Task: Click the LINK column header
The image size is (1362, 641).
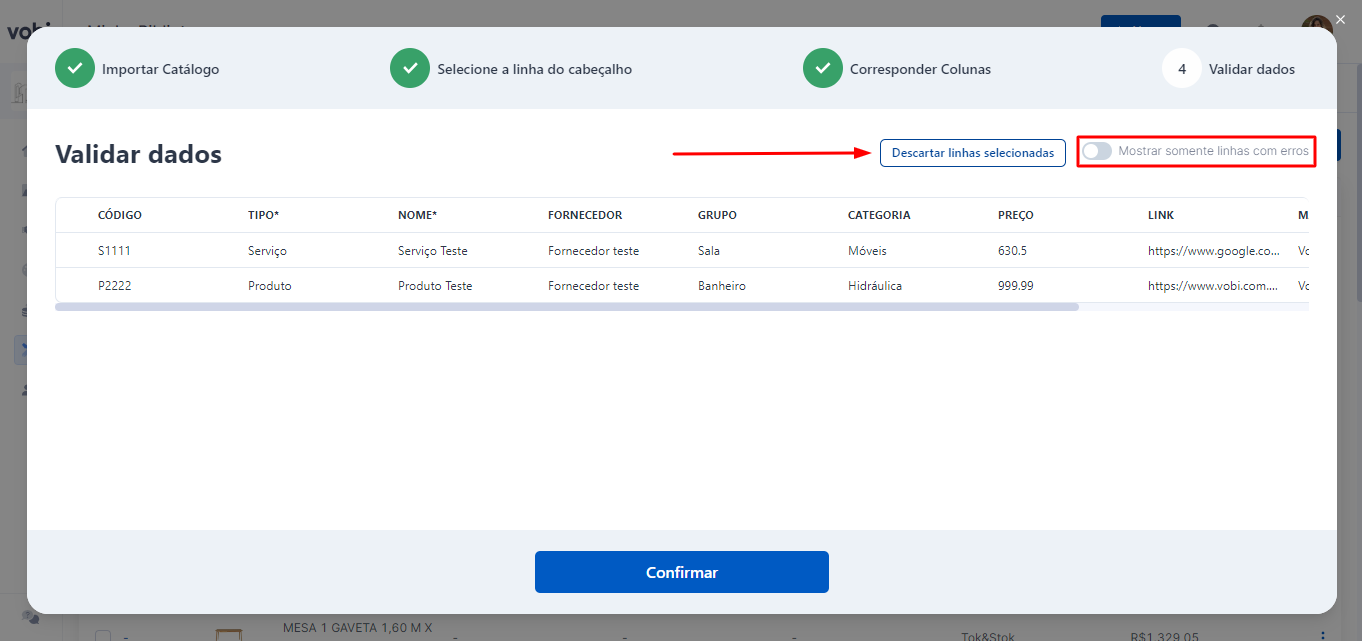Action: click(1161, 215)
